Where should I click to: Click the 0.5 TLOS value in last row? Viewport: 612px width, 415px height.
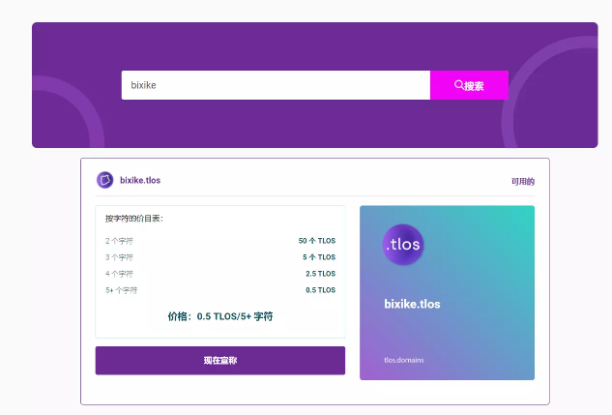[x=320, y=290]
